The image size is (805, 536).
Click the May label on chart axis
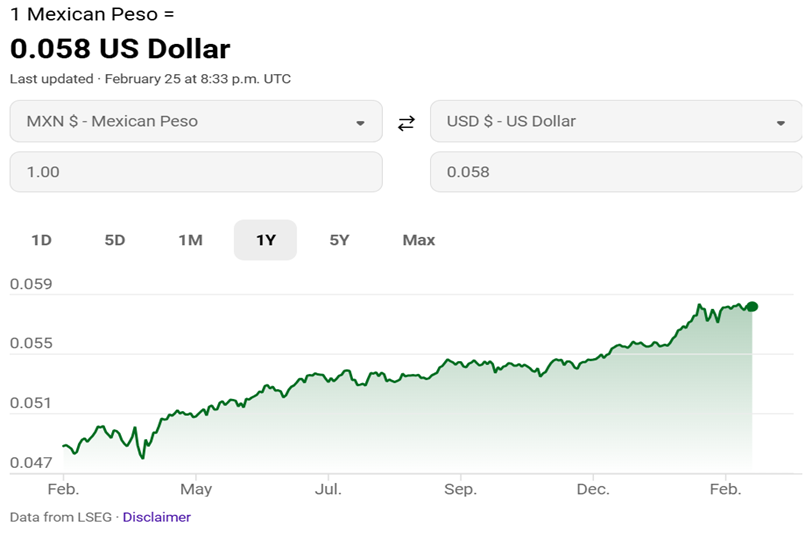[x=196, y=489]
